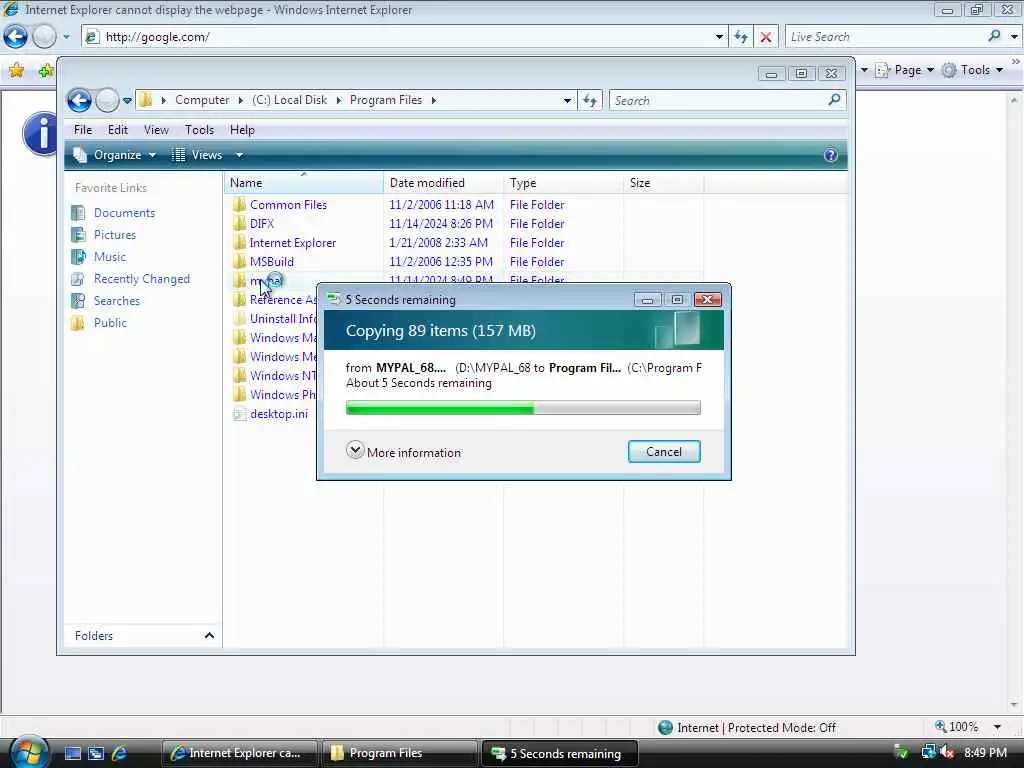Click the Internet Explorer refresh icon

point(741,37)
